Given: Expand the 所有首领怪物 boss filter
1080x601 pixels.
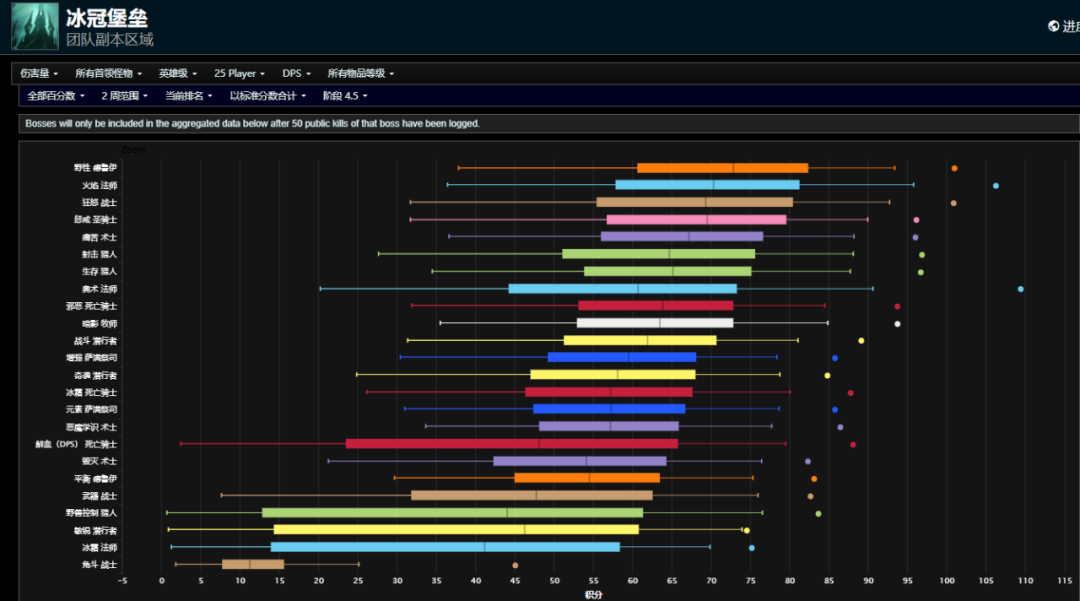Looking at the screenshot, I should [108, 73].
